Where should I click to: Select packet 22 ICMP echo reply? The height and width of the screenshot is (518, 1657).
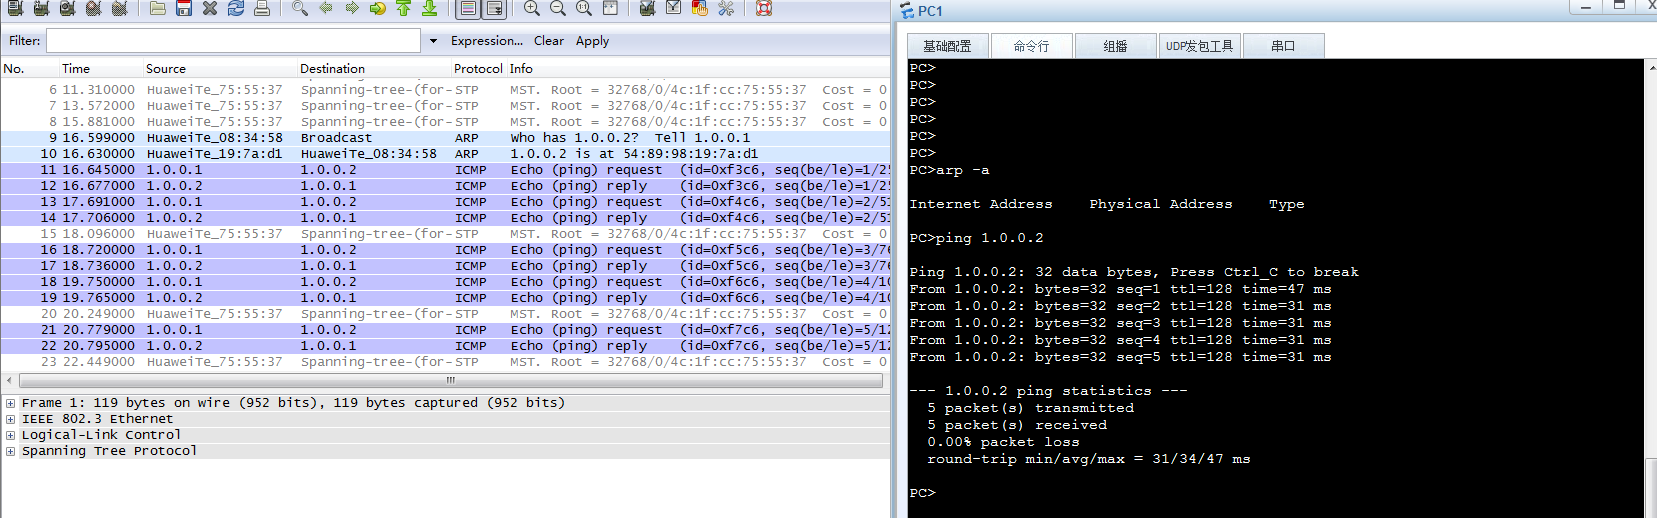pyautogui.click(x=445, y=346)
